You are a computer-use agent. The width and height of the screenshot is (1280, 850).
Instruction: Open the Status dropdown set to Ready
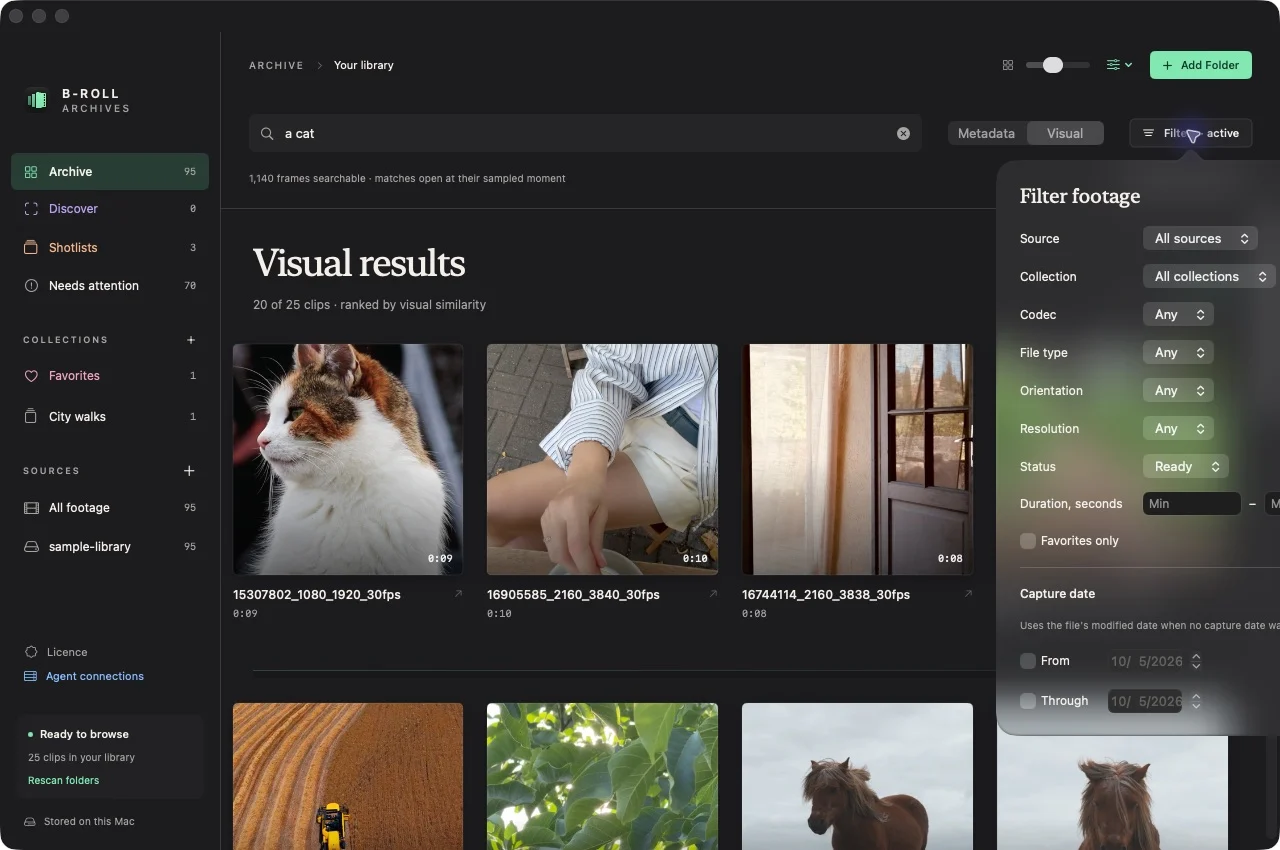pyautogui.click(x=1185, y=467)
